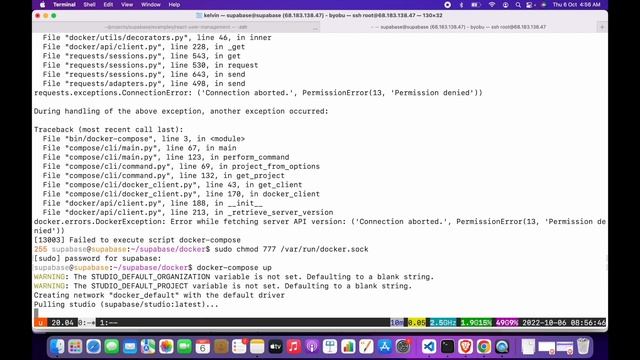Viewport: 640px width, 360px height.
Task: Open the document stack in the Dock
Action: 528,347
